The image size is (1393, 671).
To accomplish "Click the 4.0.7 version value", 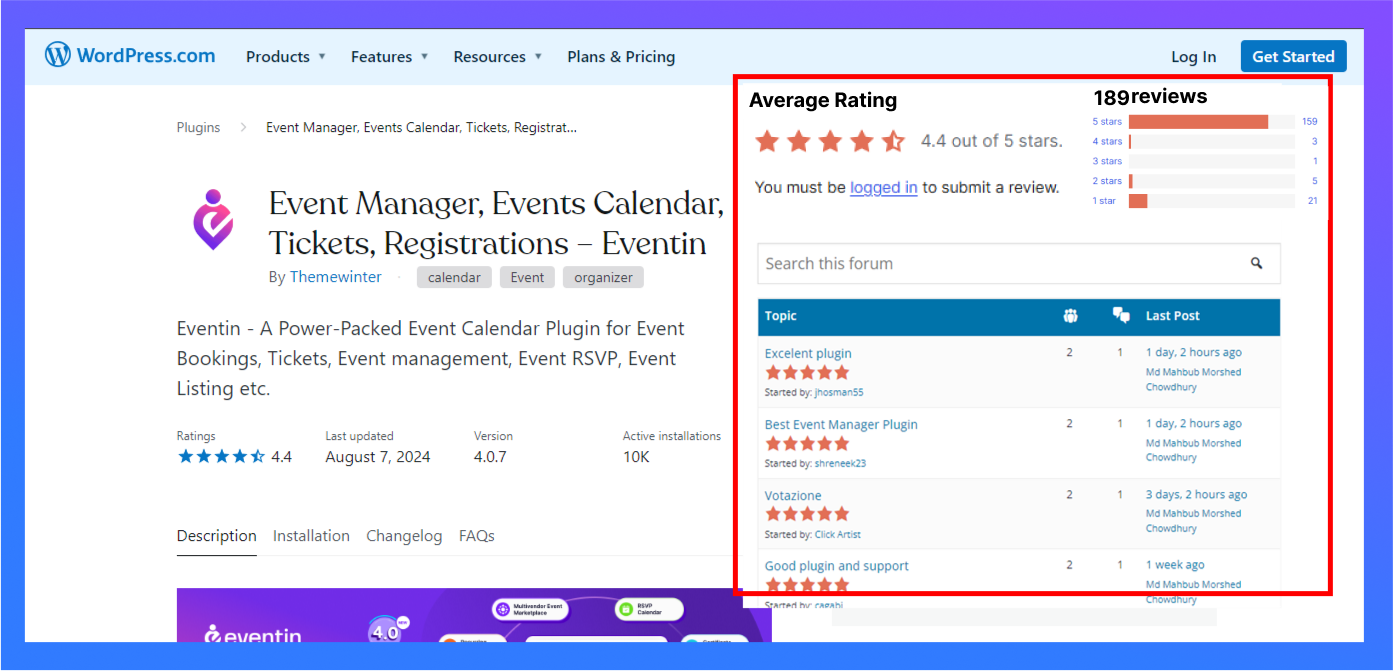I will (x=490, y=457).
